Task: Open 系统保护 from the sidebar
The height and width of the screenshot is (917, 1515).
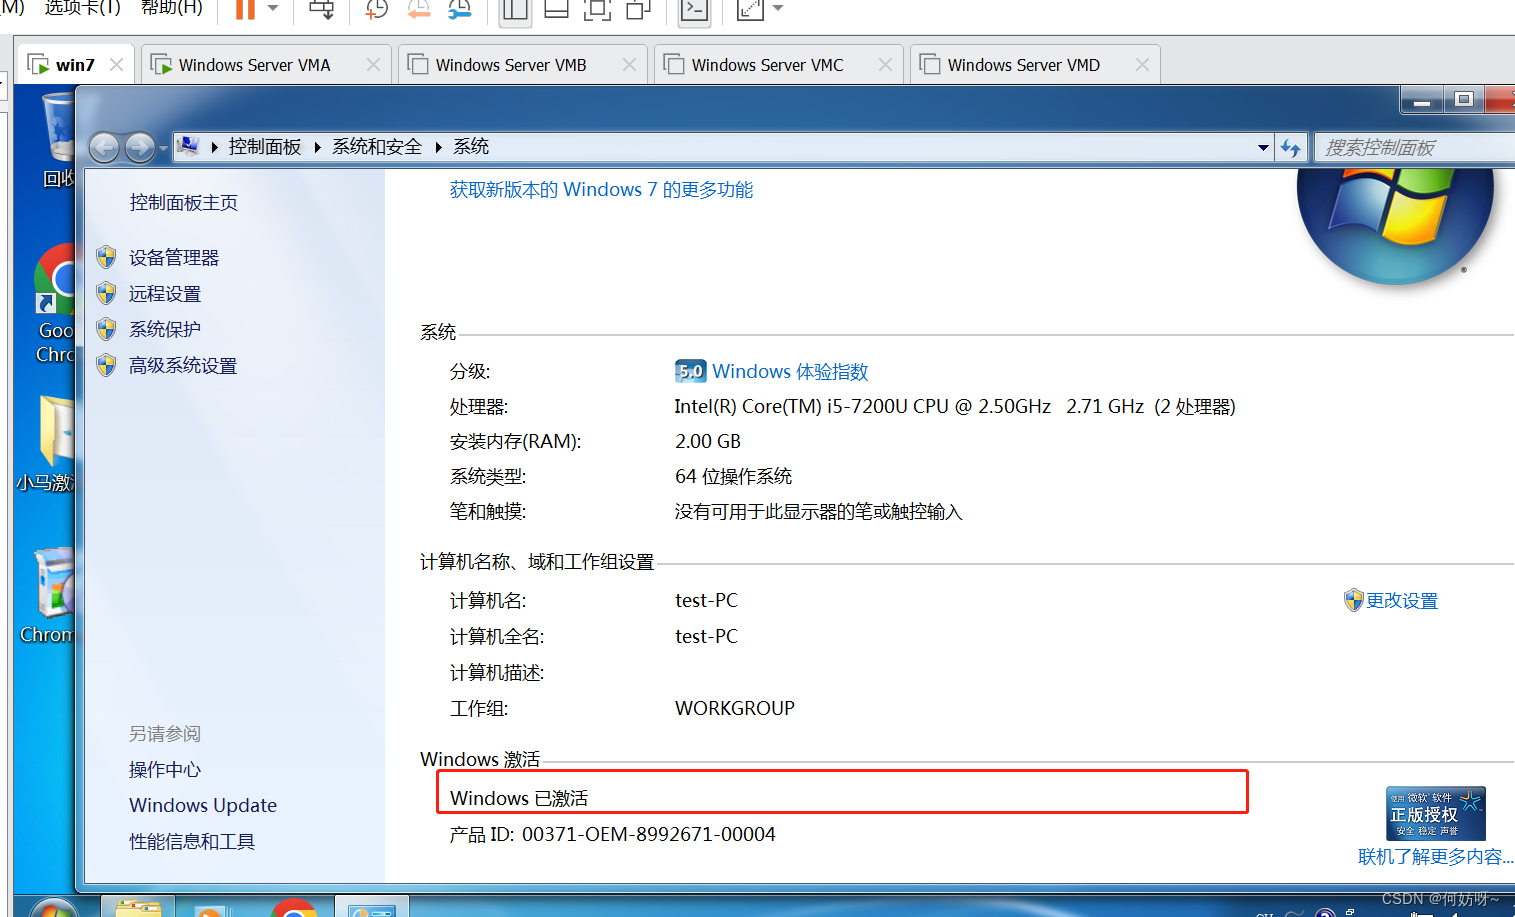Action: [165, 330]
